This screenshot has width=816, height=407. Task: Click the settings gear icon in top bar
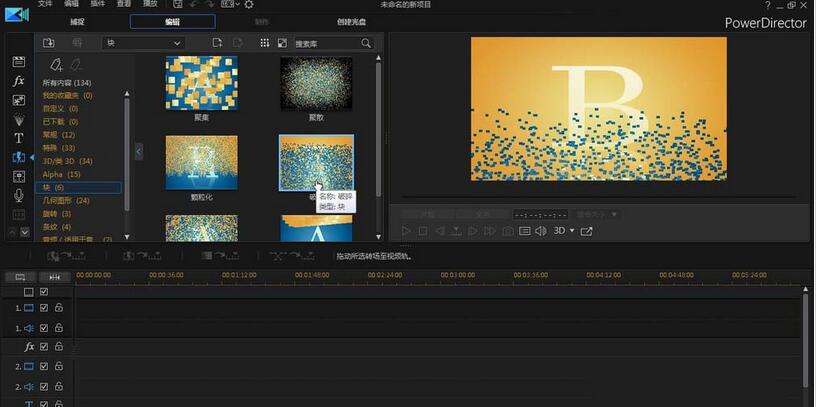coord(249,5)
